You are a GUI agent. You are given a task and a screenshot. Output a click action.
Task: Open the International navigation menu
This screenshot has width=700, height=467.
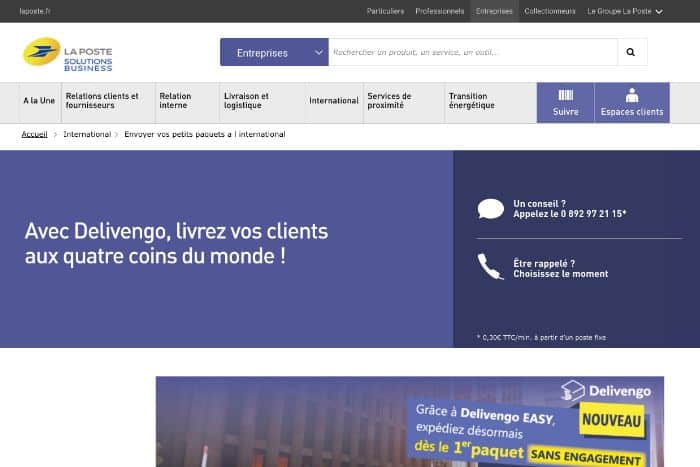(x=333, y=101)
